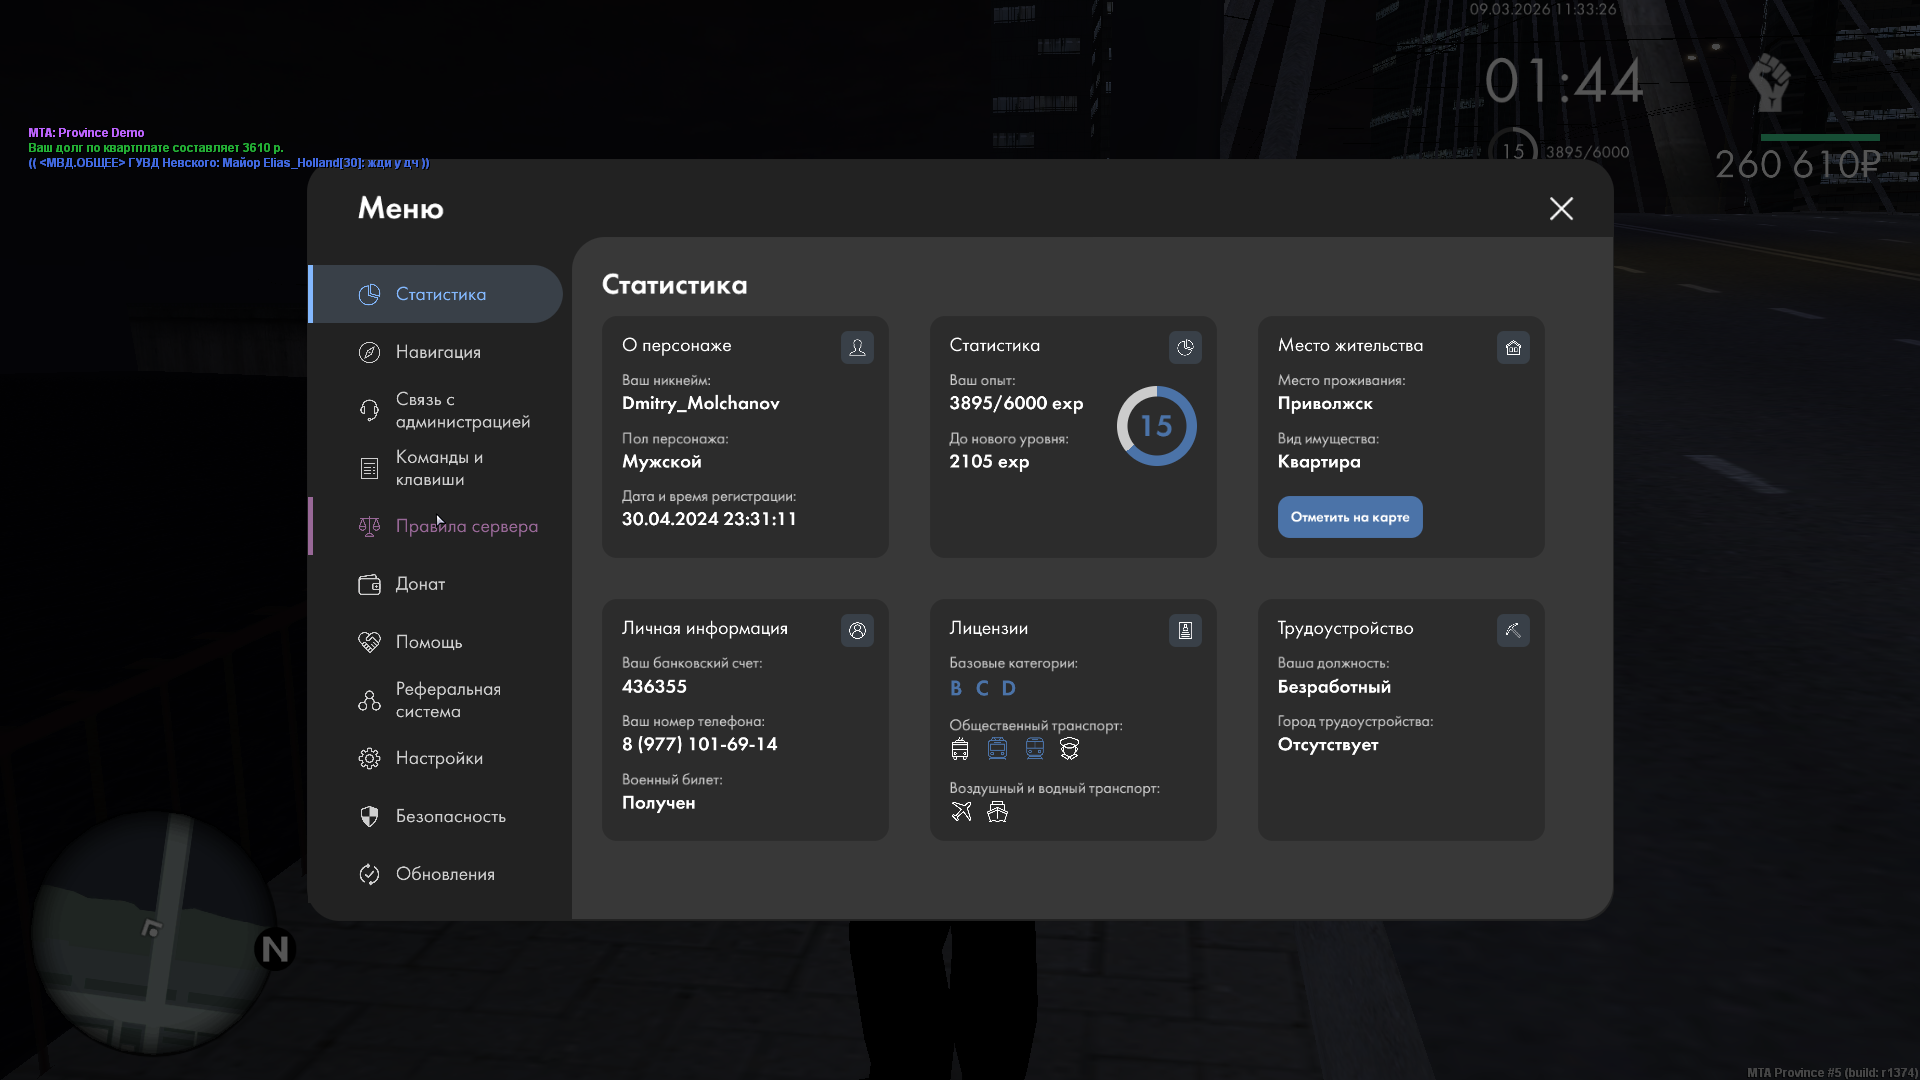
Task: Click the license document icon in Лицензии card
Action: click(1185, 630)
